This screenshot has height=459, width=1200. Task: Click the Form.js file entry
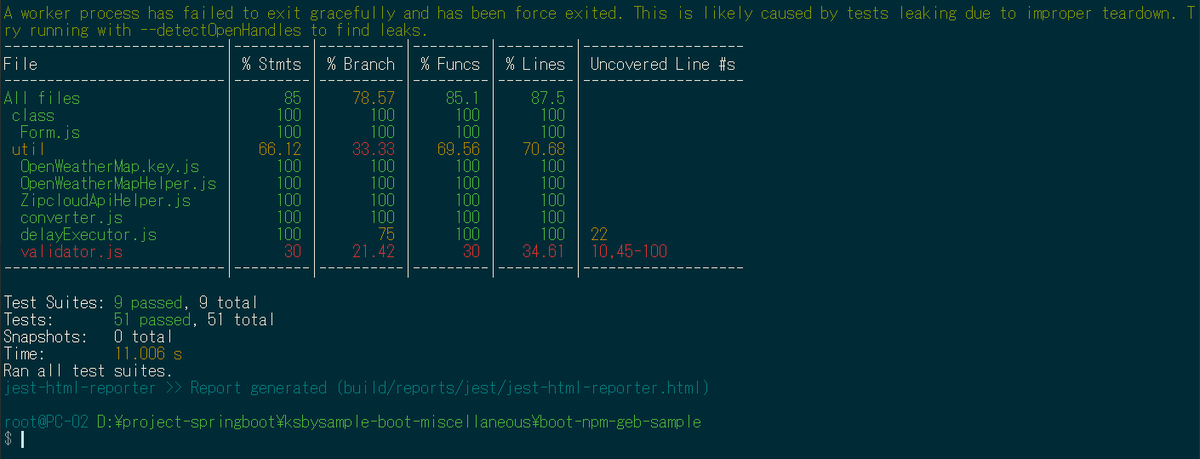pos(50,132)
